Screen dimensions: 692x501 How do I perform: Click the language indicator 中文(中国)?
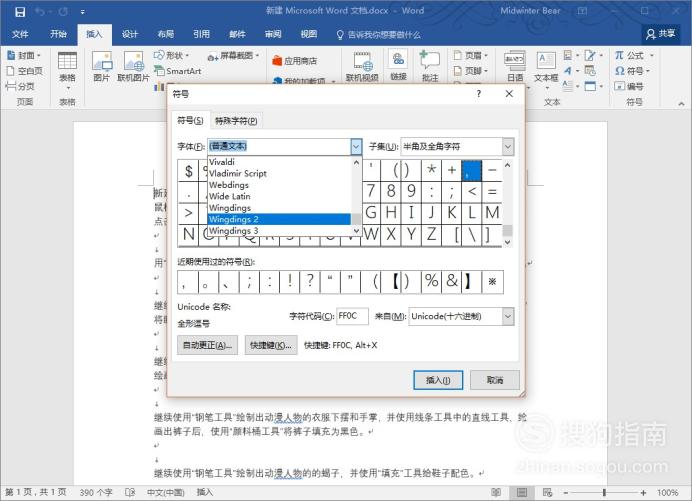pyautogui.click(x=165, y=492)
